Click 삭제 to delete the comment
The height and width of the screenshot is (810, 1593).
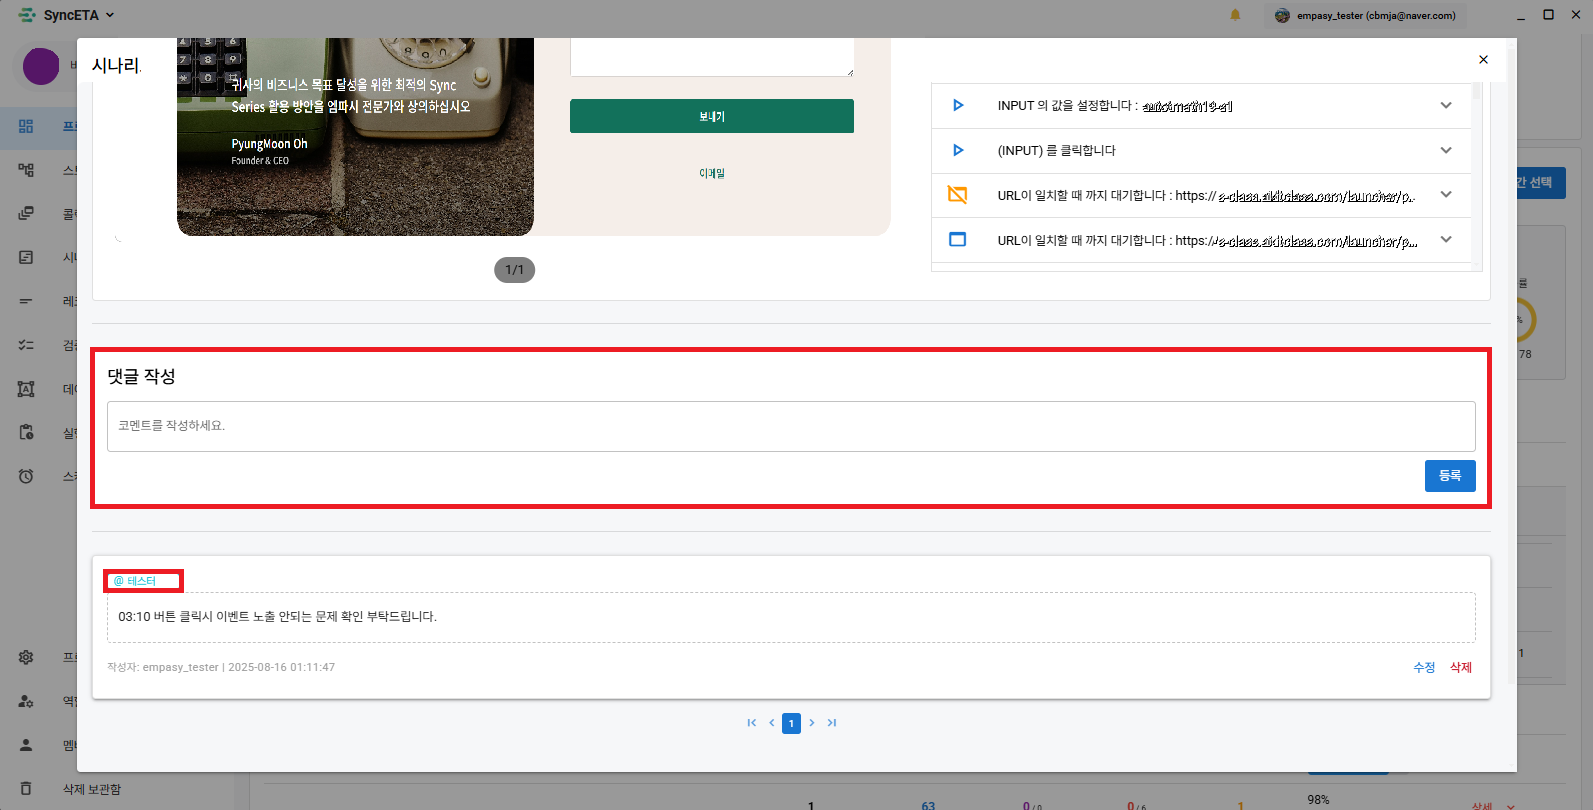1461,668
